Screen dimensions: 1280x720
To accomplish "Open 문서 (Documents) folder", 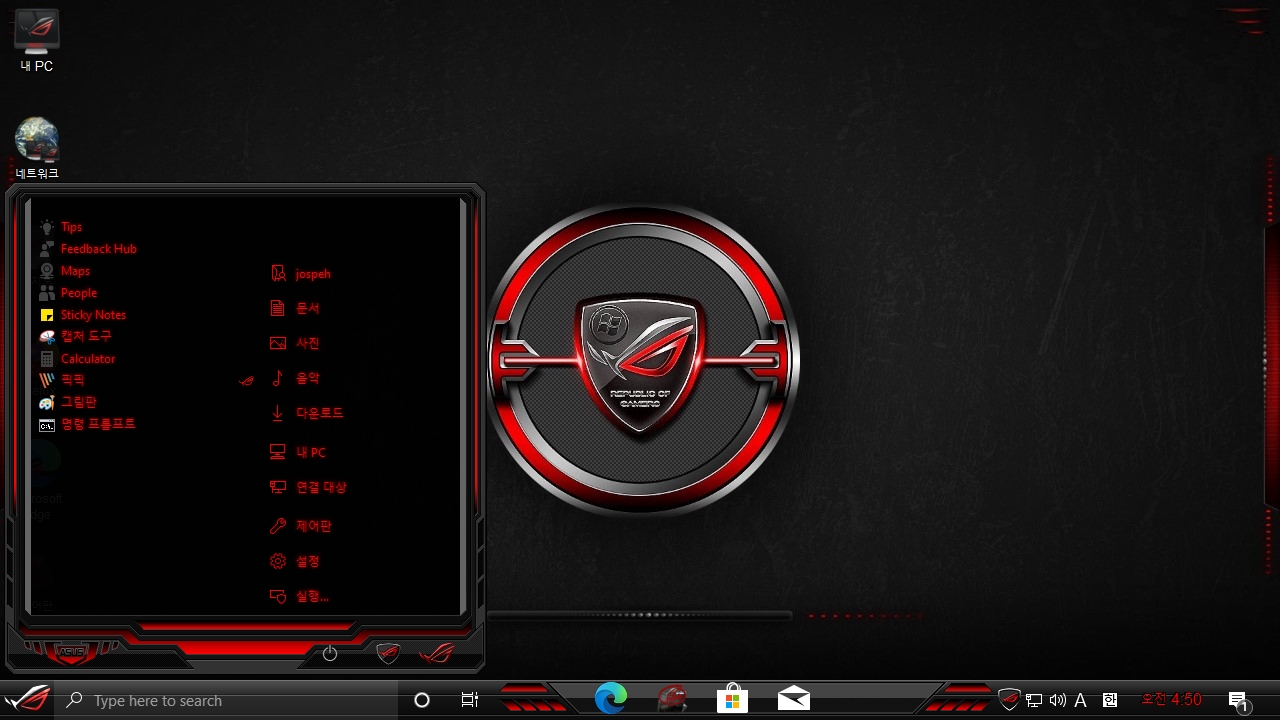I will coord(295,308).
